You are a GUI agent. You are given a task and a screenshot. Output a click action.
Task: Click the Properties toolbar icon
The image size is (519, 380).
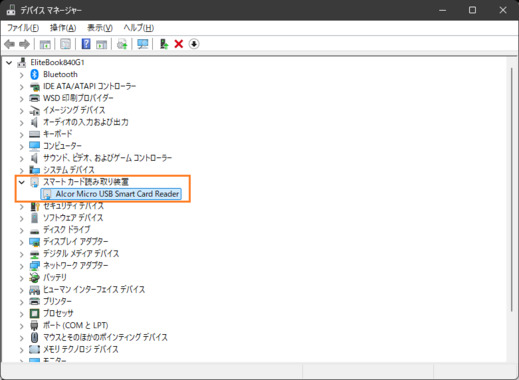(65, 44)
